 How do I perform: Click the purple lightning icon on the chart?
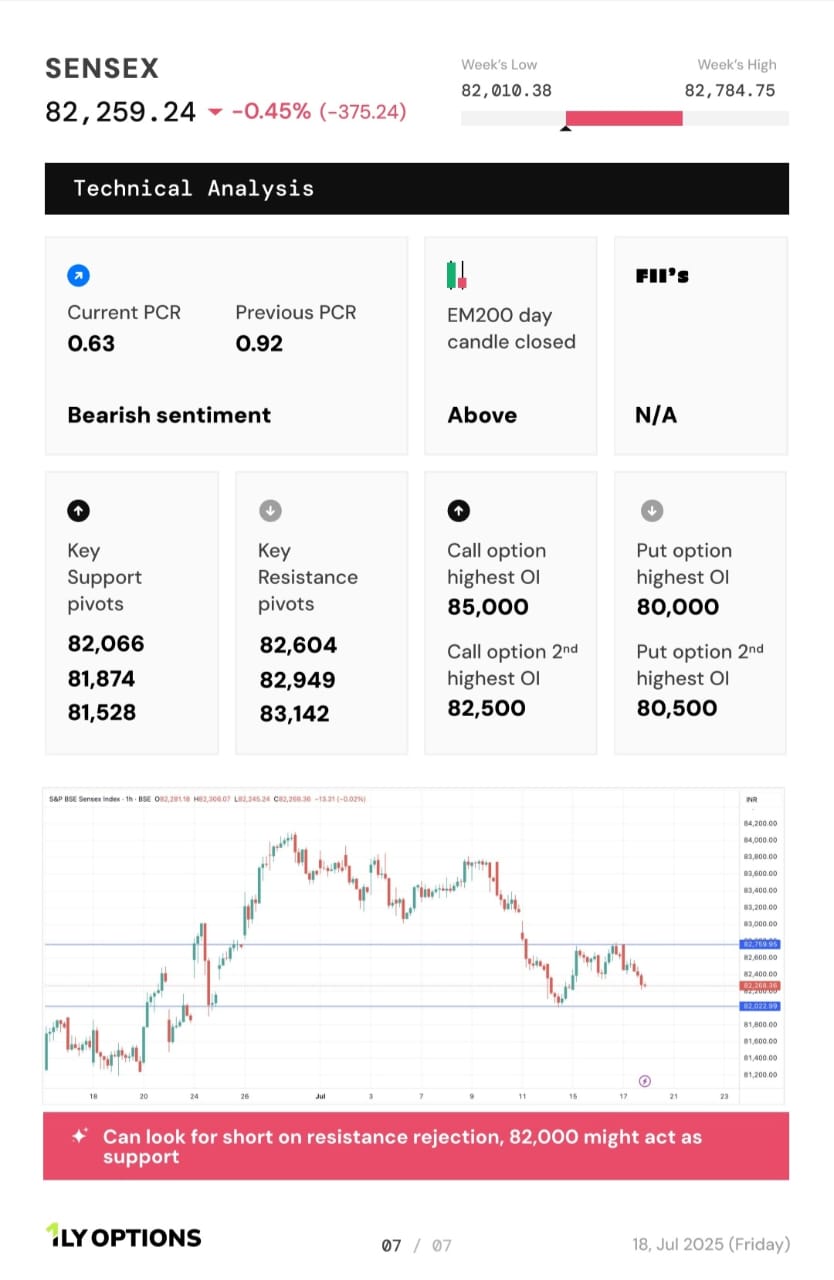click(645, 1080)
